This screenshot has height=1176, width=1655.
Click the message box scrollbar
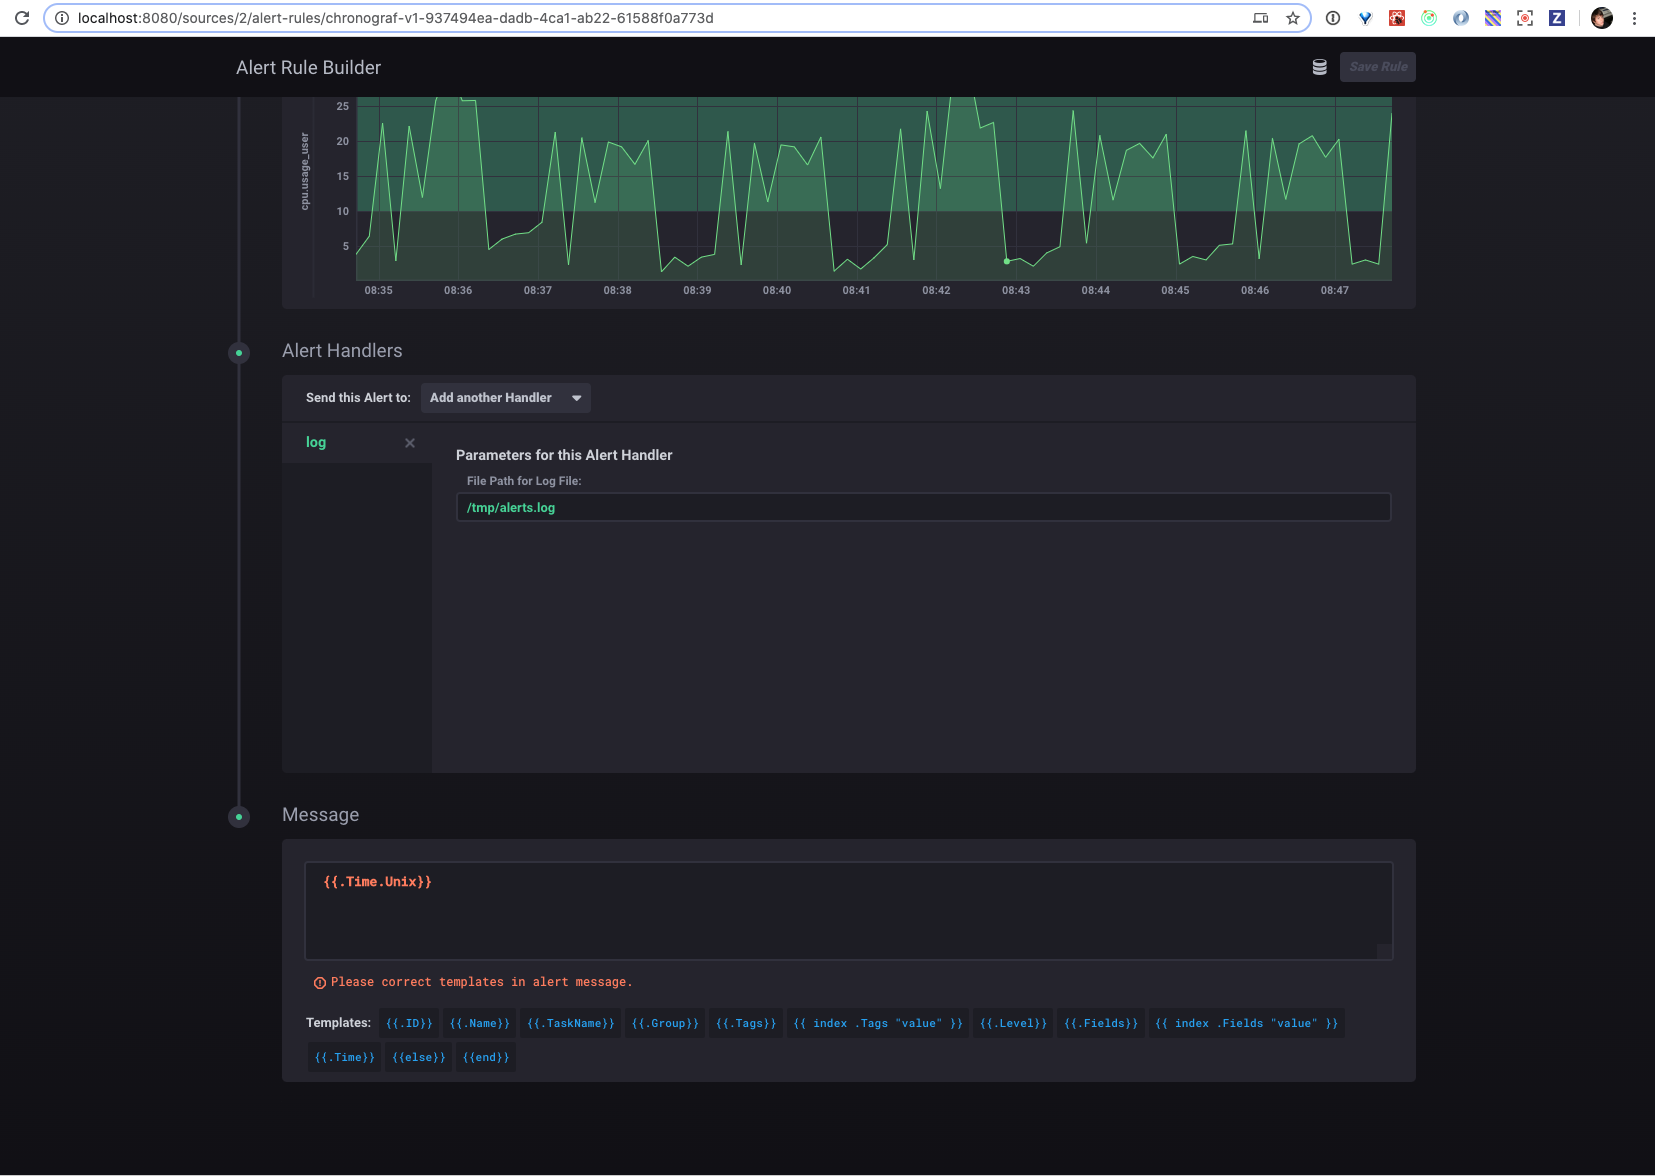pos(1385,950)
